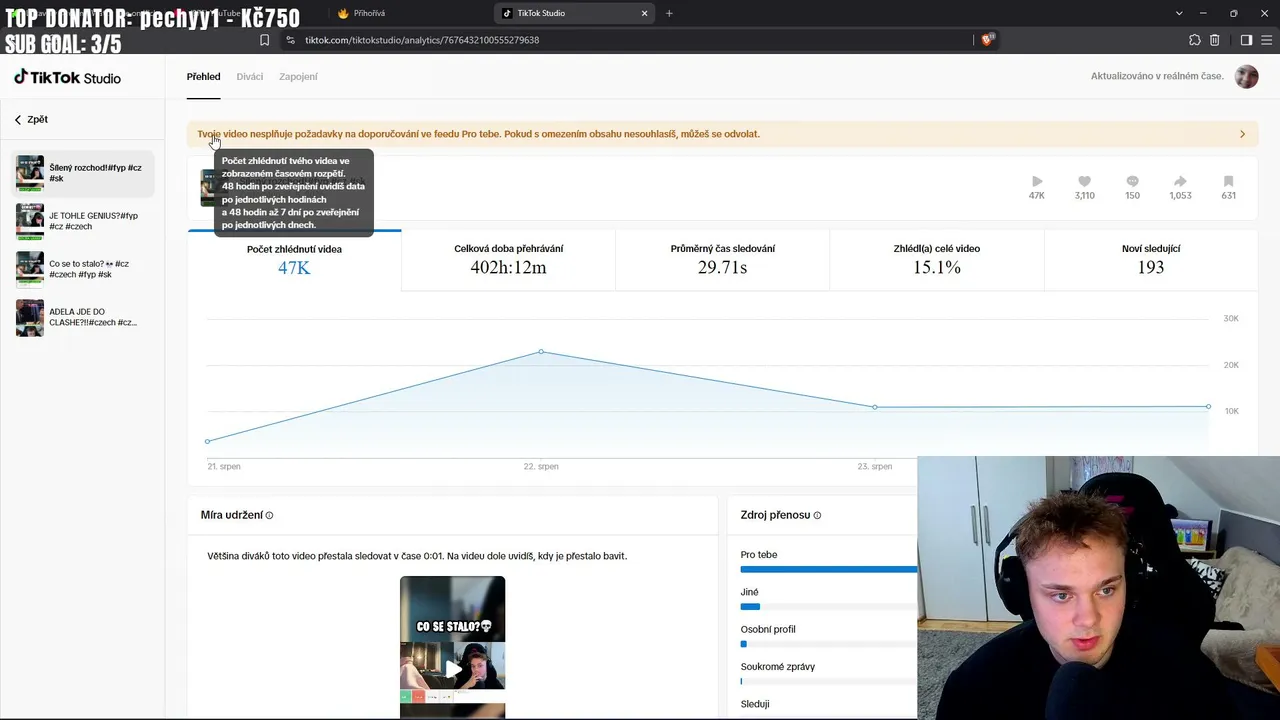This screenshot has height=720, width=1280.
Task: Click the TikTok Studio logo
Action: tap(67, 77)
